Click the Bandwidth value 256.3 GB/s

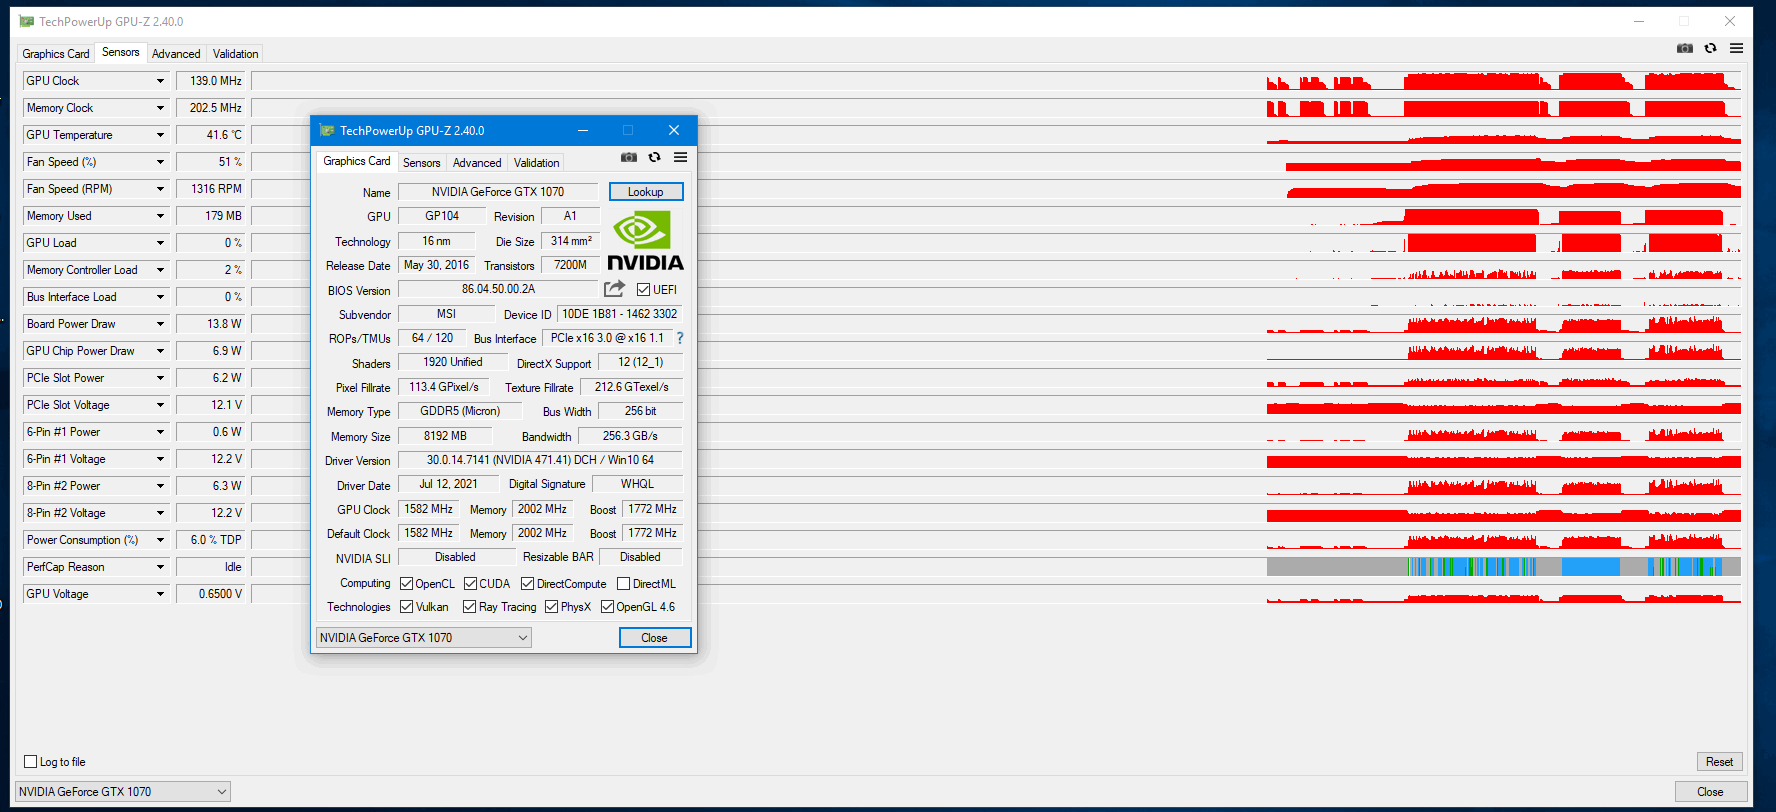630,436
